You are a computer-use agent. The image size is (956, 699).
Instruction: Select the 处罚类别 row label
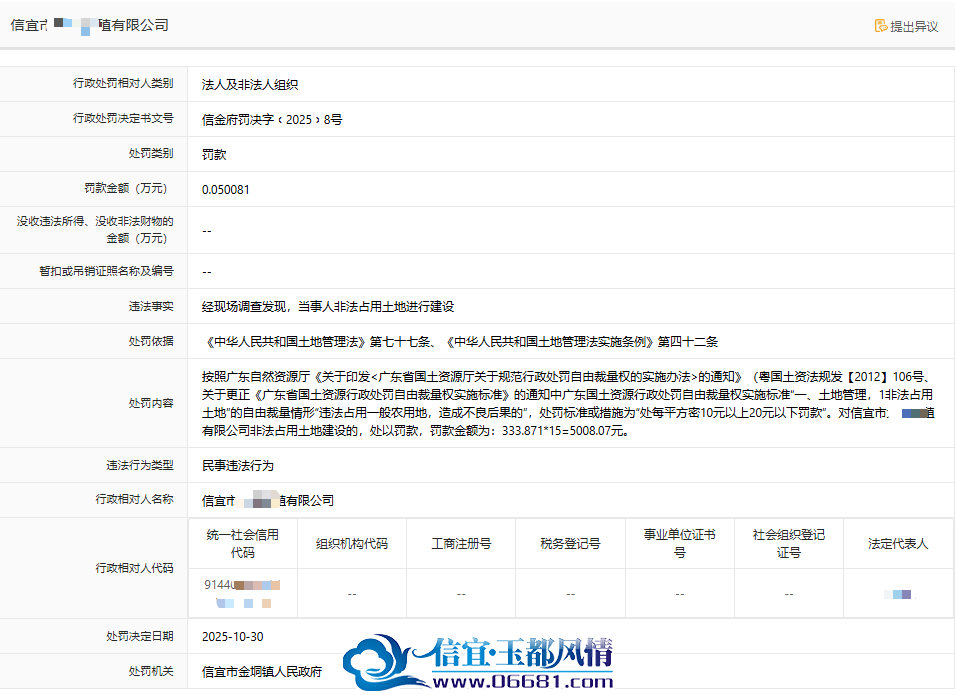pos(151,153)
